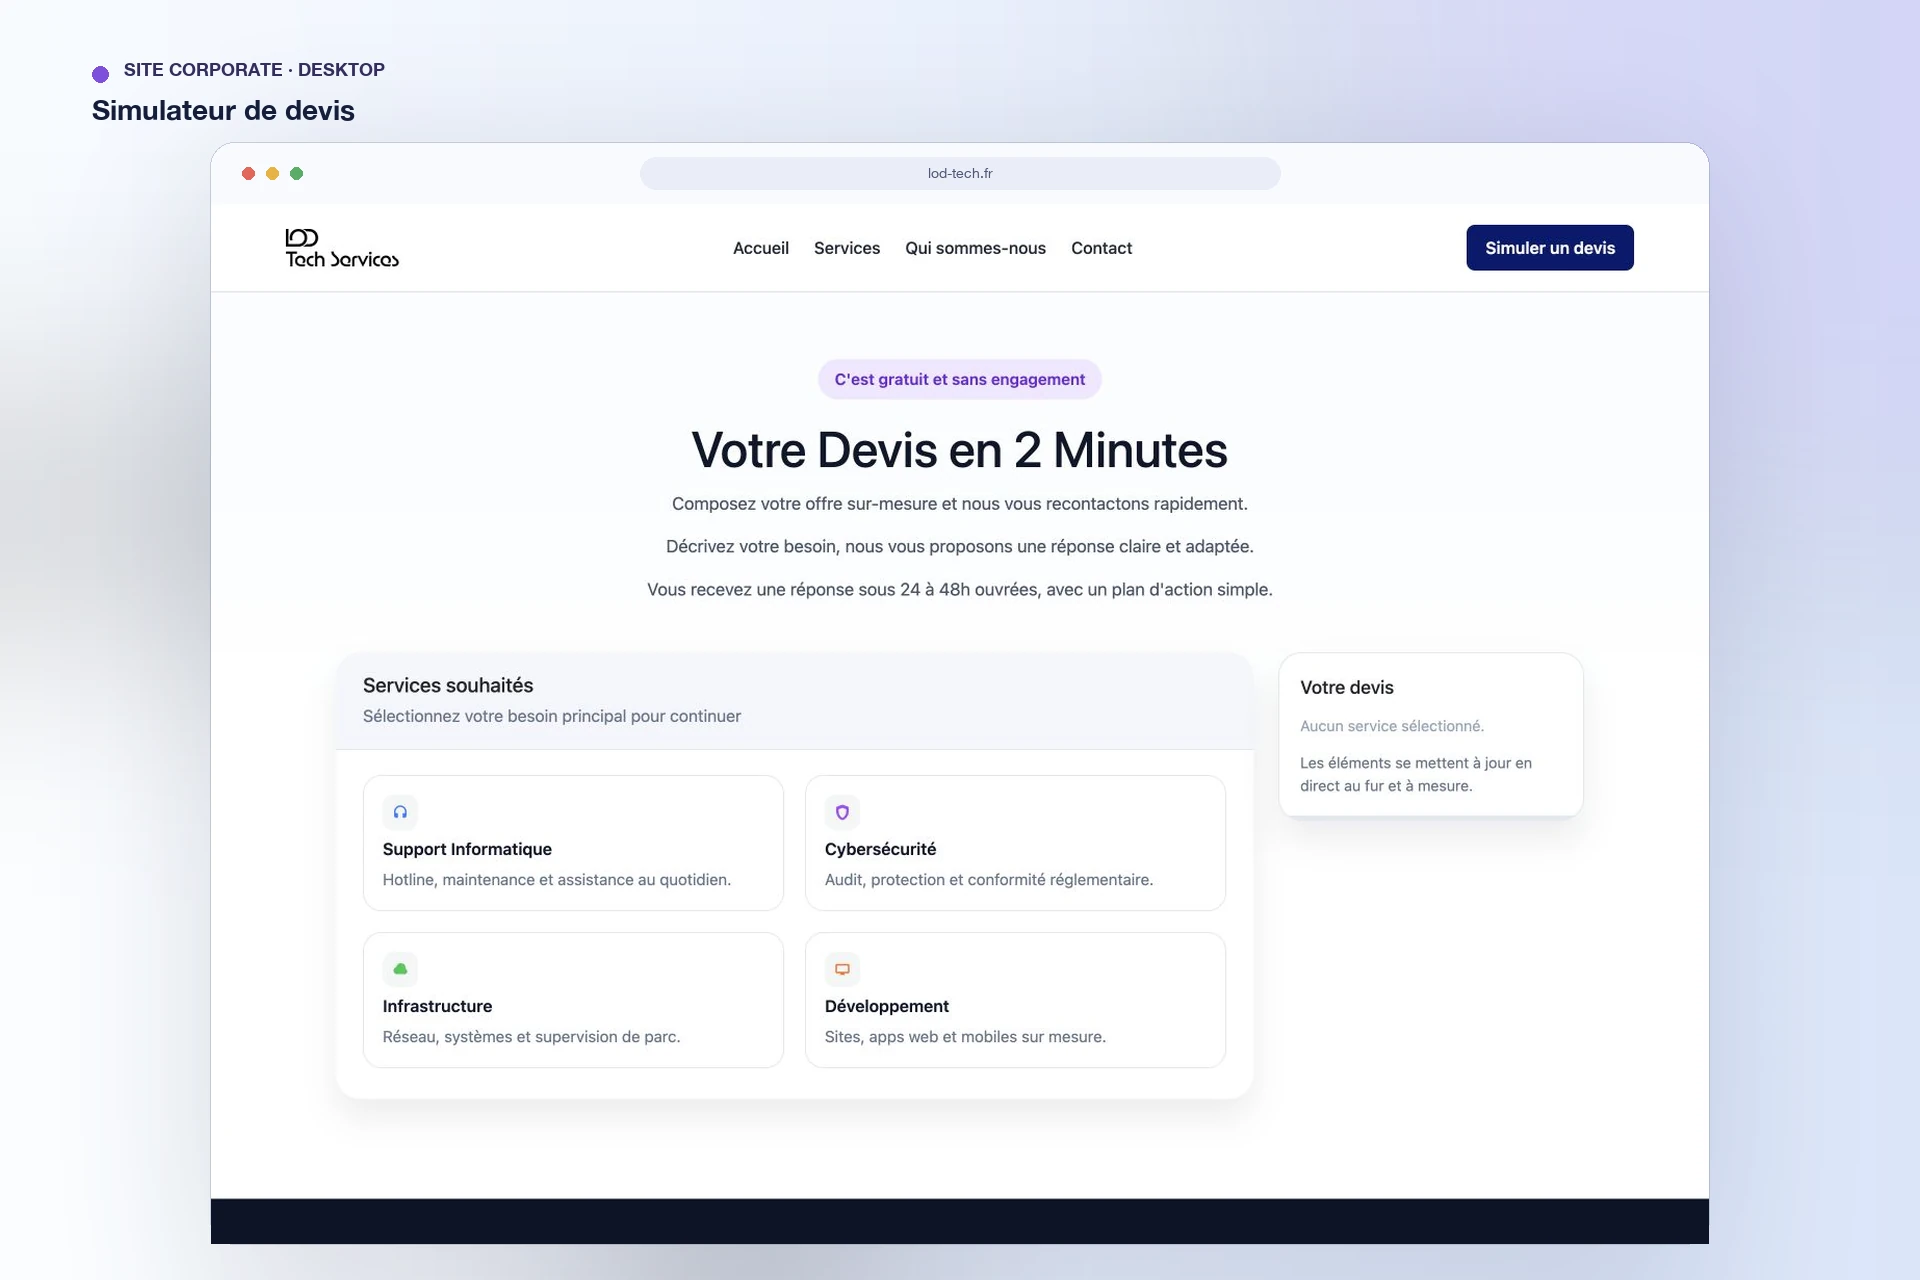Viewport: 1920px width, 1280px height.
Task: Open Qui sommes-nous page
Action: [x=975, y=248]
